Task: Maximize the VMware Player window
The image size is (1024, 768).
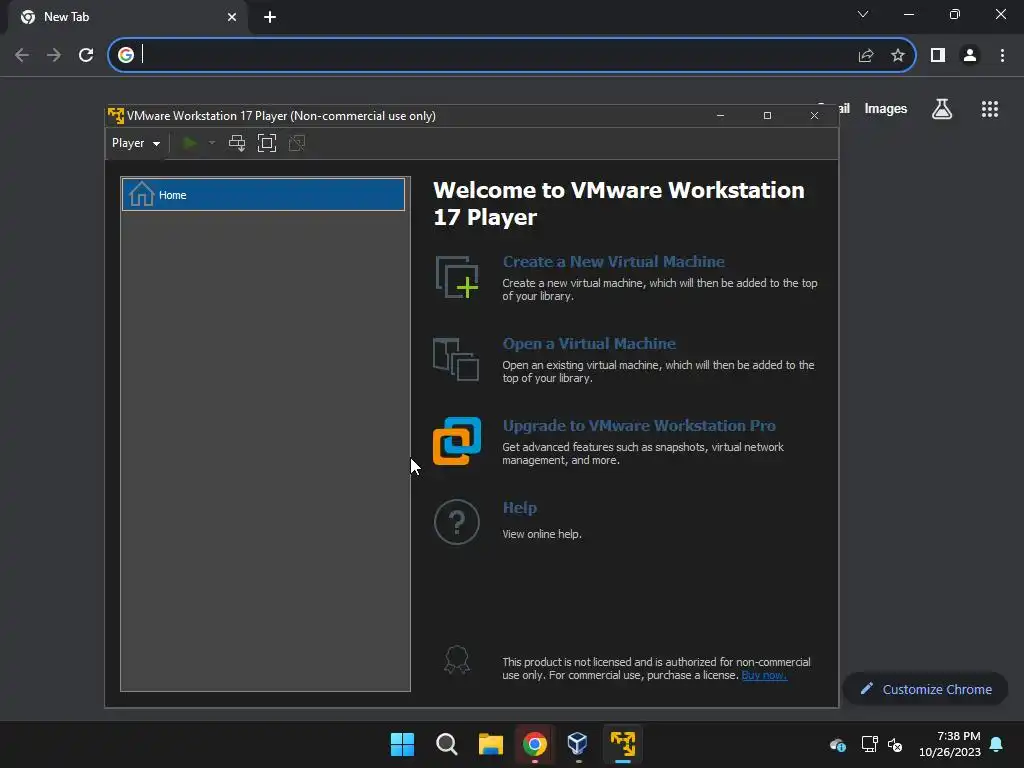Action: coord(767,116)
